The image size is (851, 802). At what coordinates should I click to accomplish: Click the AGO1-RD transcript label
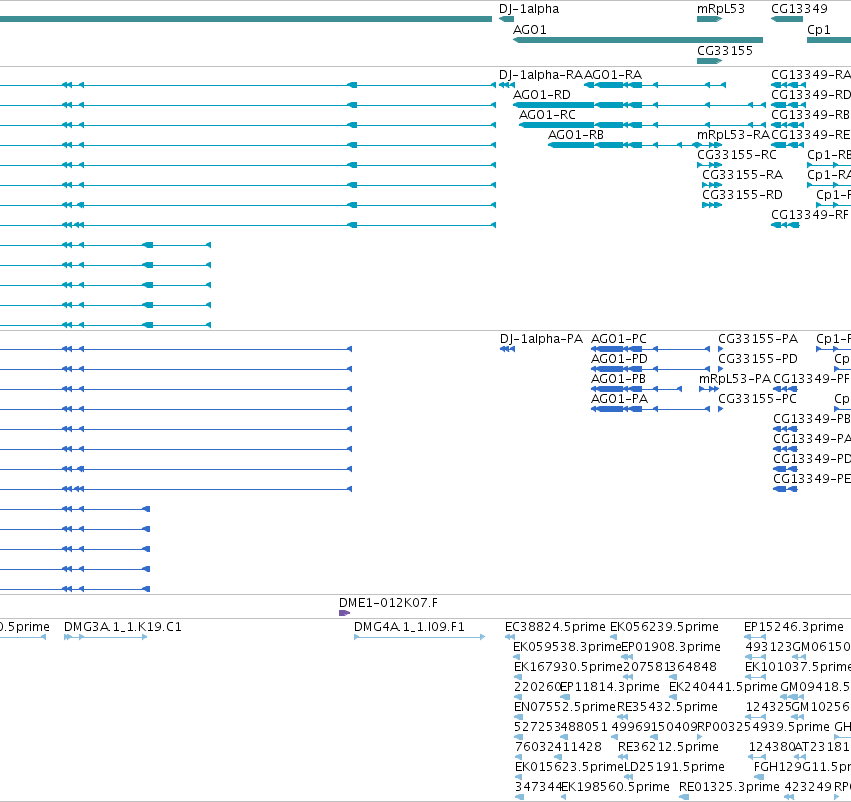[x=542, y=95]
